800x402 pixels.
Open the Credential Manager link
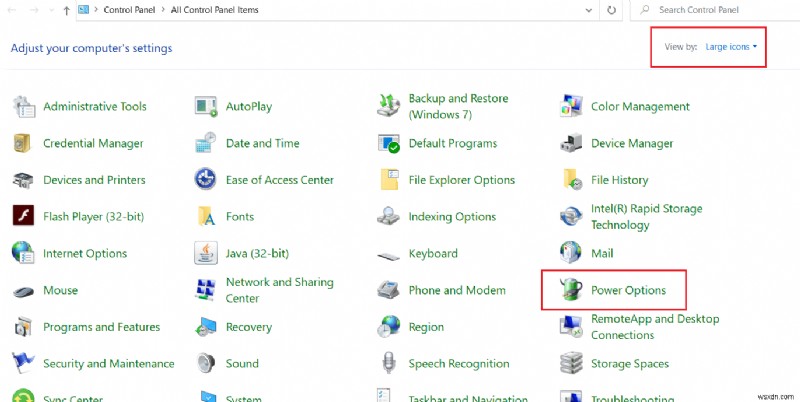pyautogui.click(x=93, y=144)
